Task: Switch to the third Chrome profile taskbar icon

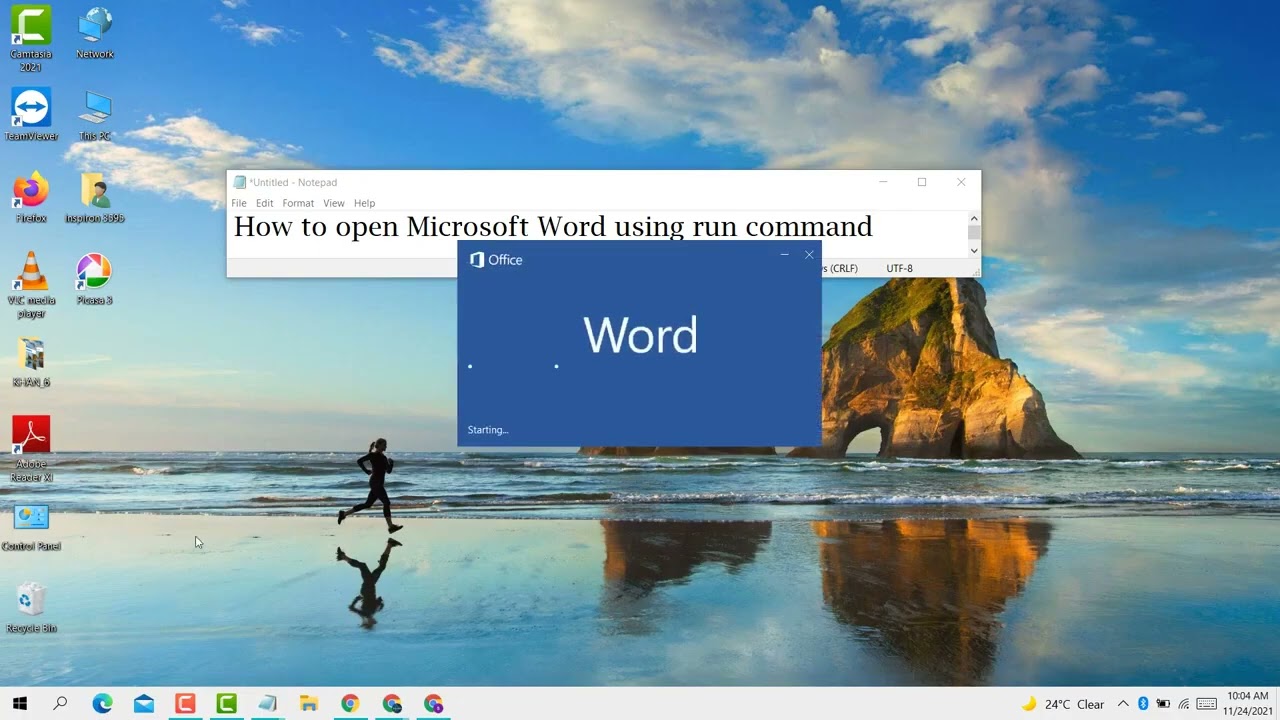Action: 433,704
